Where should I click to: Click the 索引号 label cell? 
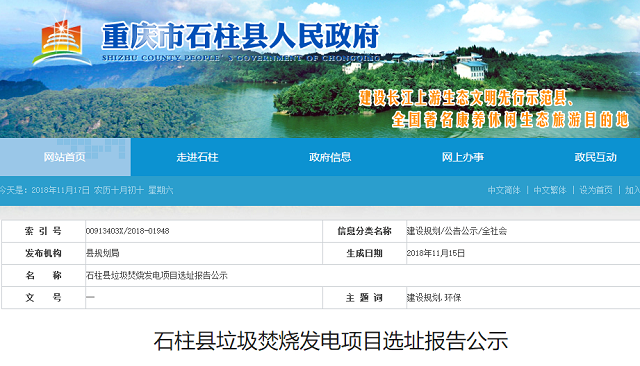[43, 231]
